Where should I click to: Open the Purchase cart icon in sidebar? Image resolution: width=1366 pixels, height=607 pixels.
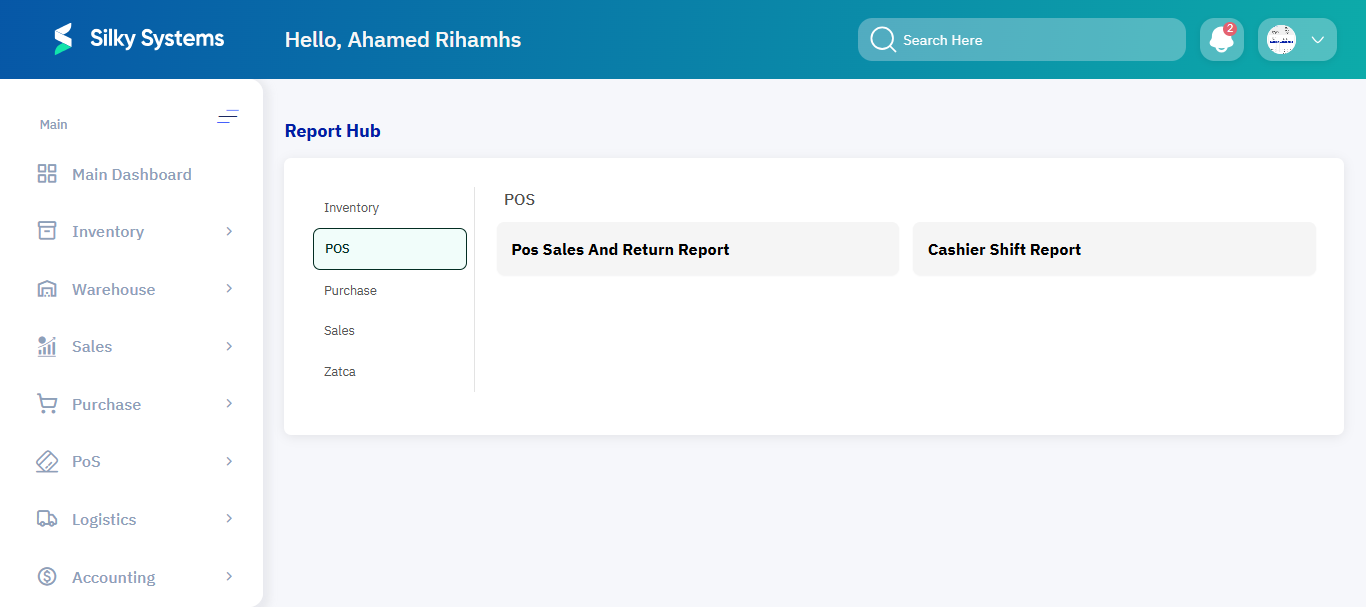pyautogui.click(x=46, y=404)
